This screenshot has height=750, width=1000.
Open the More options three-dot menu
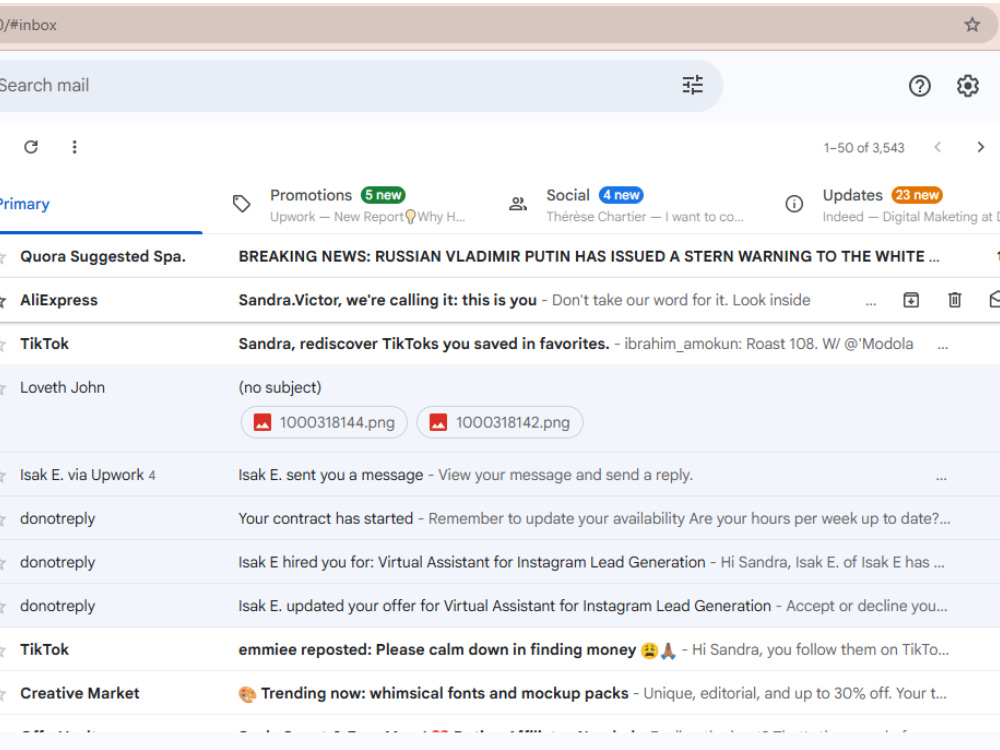(75, 147)
